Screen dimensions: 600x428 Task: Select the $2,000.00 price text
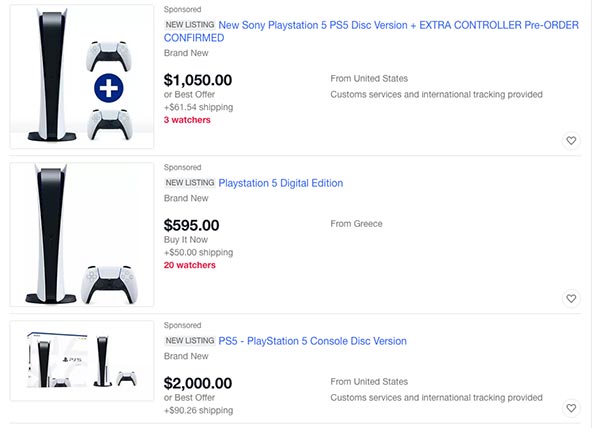[198, 383]
